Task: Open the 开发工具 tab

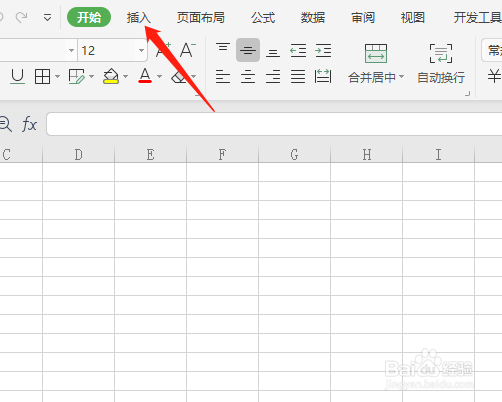Action: (477, 17)
